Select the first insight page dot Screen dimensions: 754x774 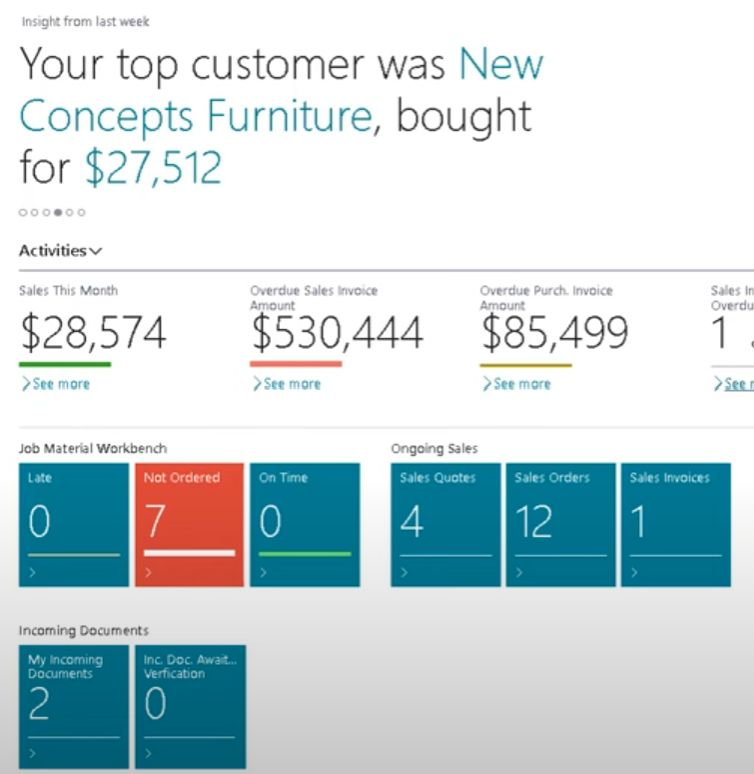point(22,212)
